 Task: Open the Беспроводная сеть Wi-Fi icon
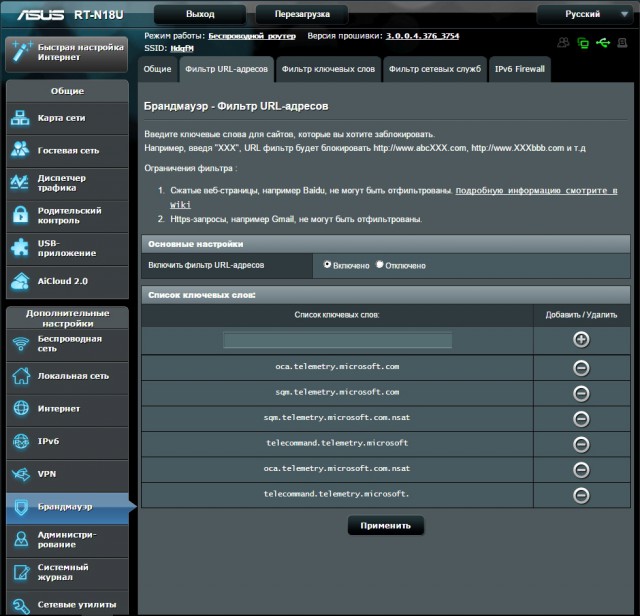tap(20, 344)
